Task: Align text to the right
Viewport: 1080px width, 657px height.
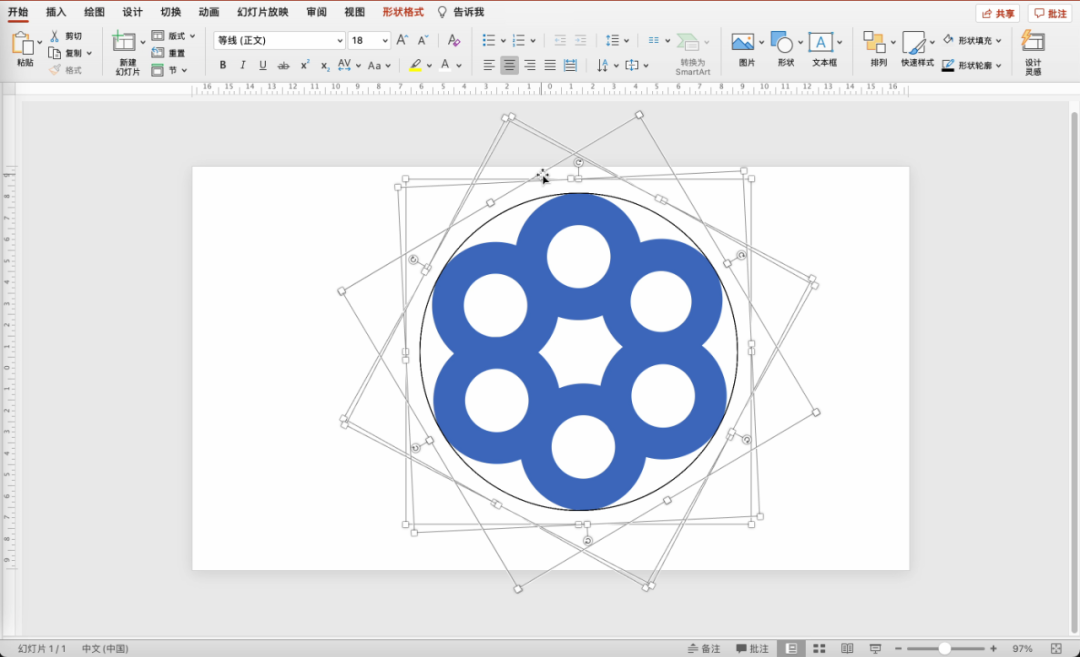Action: [x=530, y=65]
